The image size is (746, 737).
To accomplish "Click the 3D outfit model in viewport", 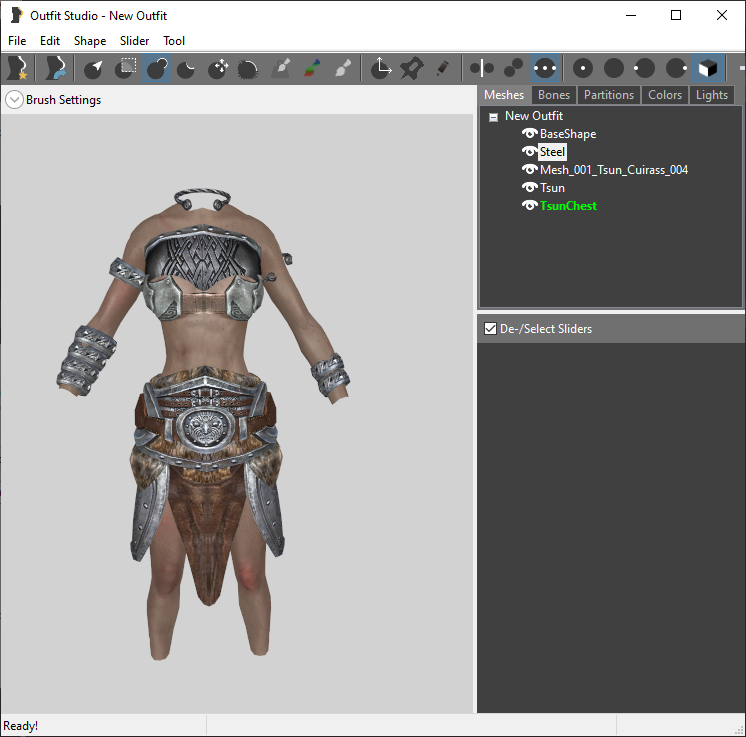I will coord(204,423).
